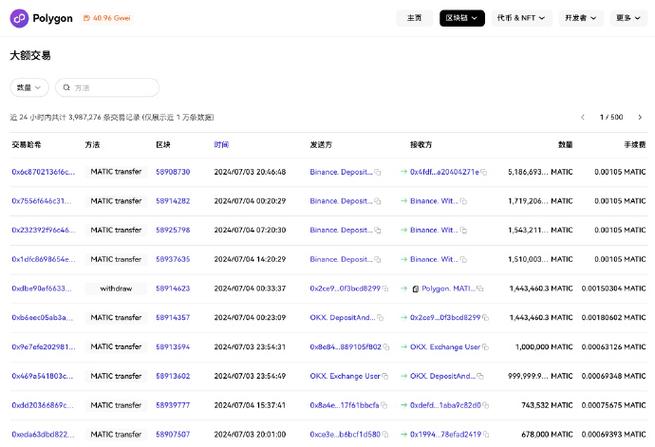Copy receiver address in block 58914282 row
This screenshot has width=655, height=447.
tap(464, 201)
